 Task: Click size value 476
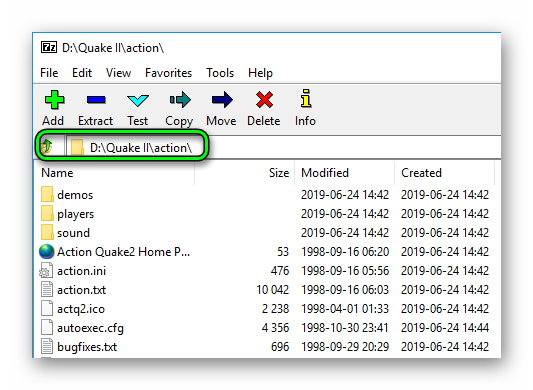pyautogui.click(x=280, y=271)
